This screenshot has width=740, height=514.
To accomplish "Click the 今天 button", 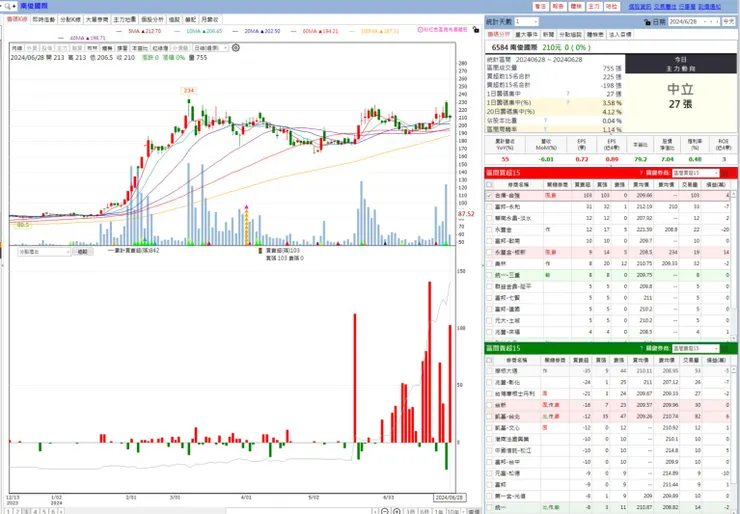I will (728, 22).
